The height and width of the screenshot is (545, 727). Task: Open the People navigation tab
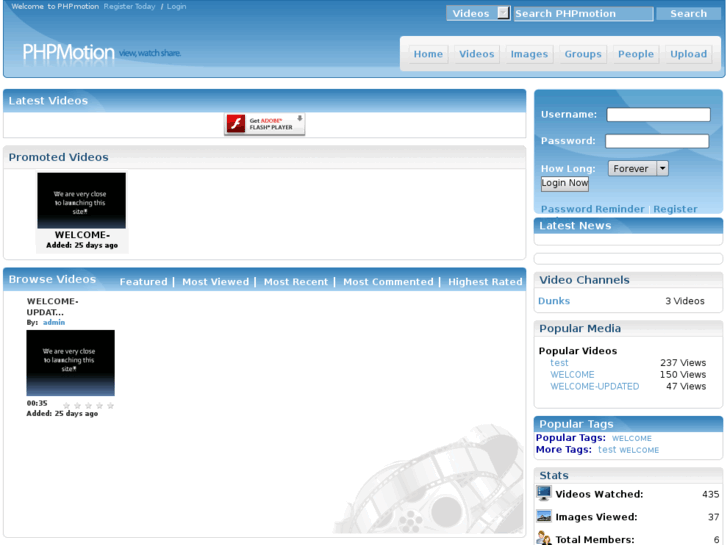tap(636, 54)
